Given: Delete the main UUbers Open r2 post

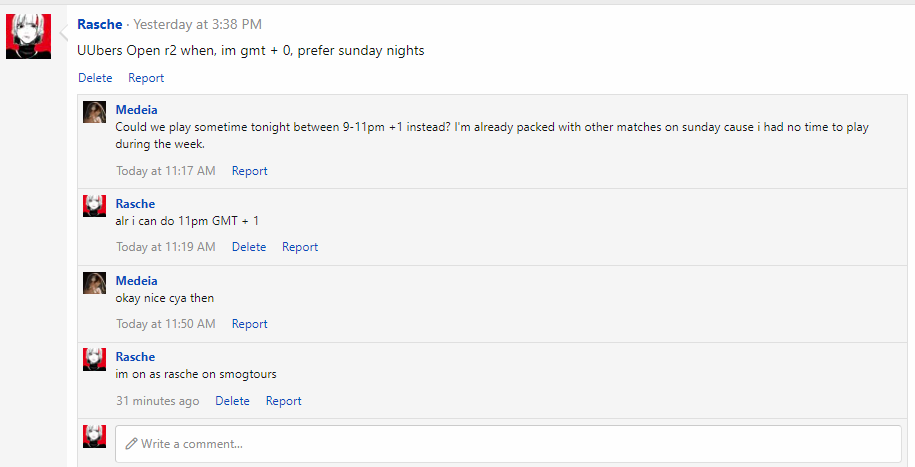Looking at the screenshot, I should [95, 78].
